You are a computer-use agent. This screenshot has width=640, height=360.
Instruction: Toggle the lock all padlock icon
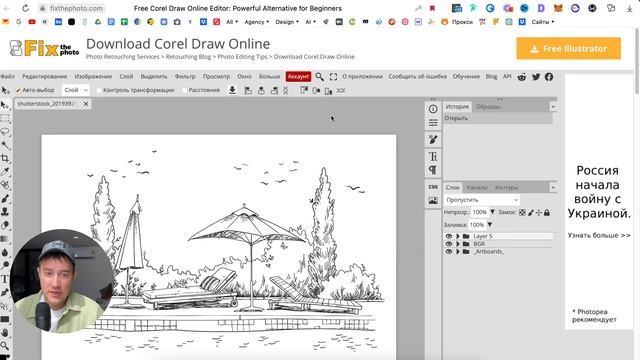point(547,212)
